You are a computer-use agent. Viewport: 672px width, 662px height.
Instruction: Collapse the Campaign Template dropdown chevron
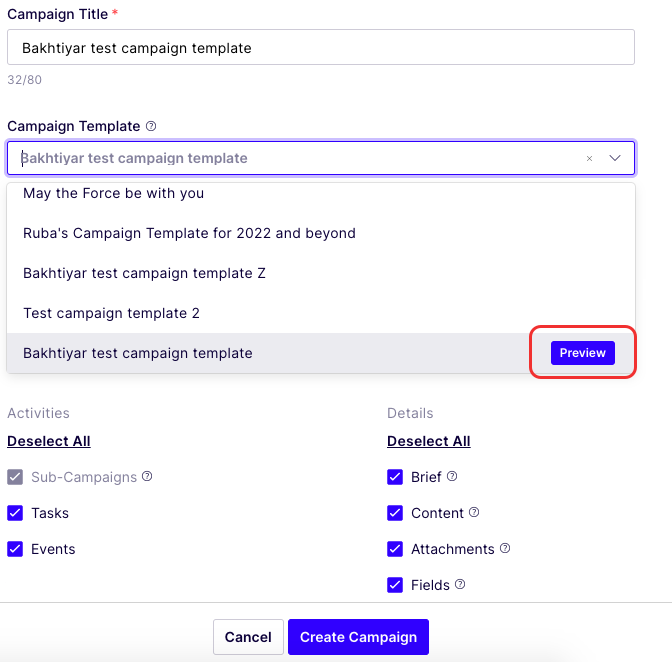pos(615,158)
